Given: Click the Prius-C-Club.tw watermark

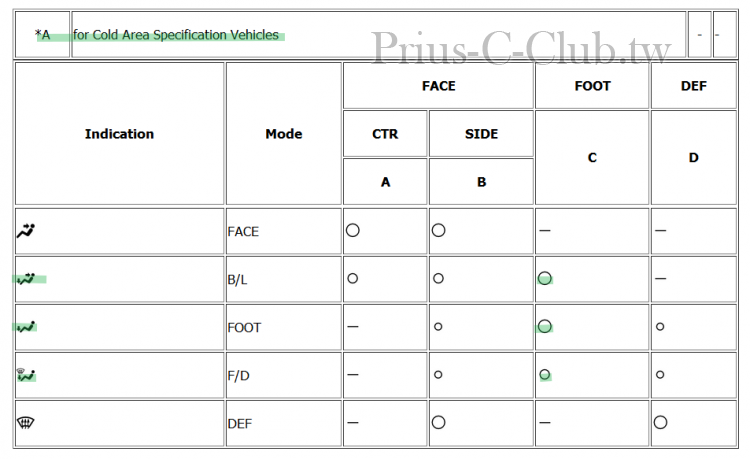Looking at the screenshot, I should (521, 47).
